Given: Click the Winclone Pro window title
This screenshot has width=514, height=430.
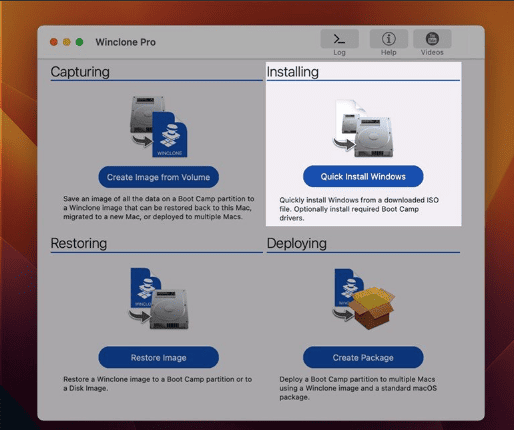Looking at the screenshot, I should [125, 42].
